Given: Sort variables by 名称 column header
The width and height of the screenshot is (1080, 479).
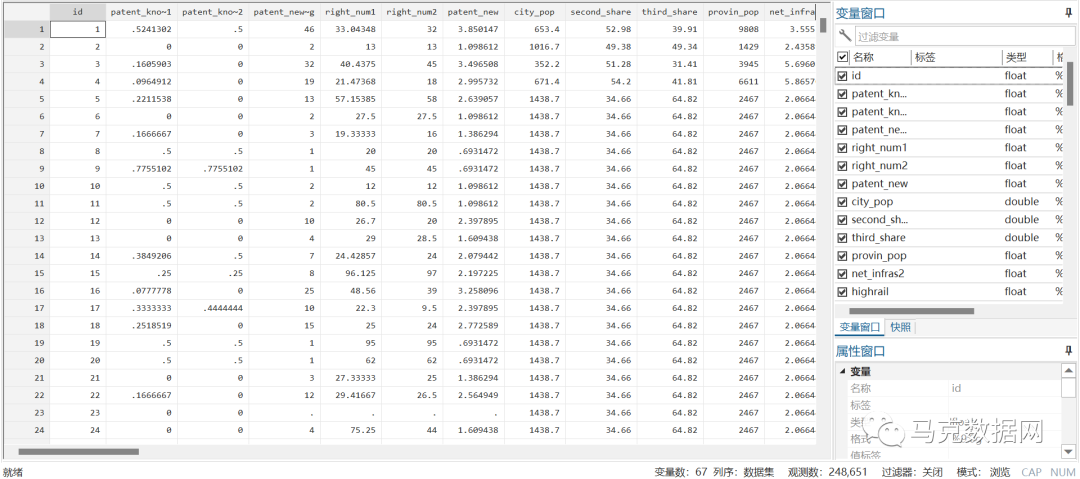Looking at the screenshot, I should pos(863,58).
